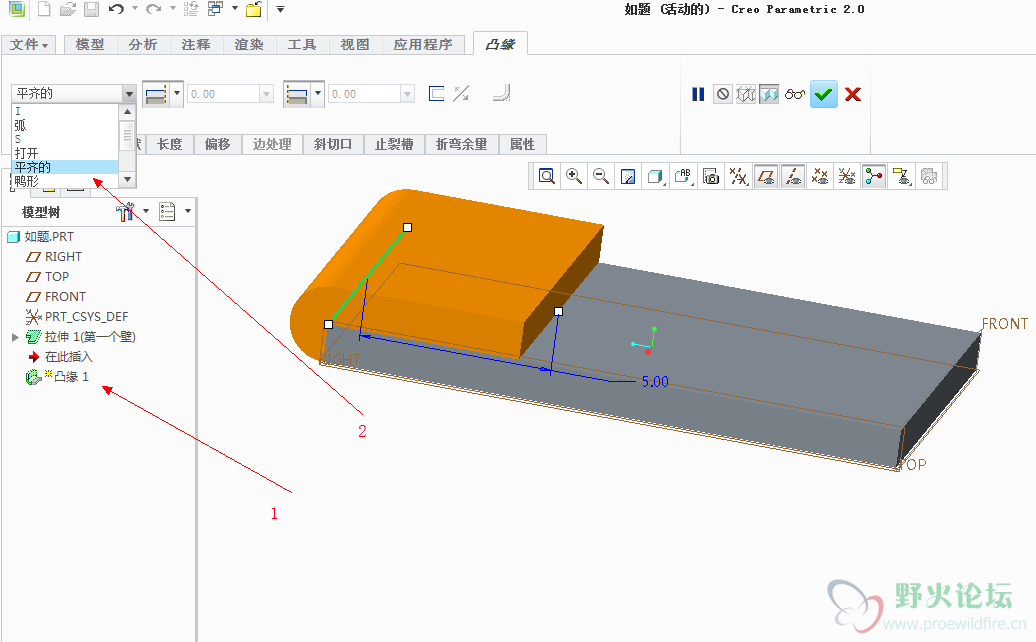Toggle the attached preview icon
1036x642 pixels.
[x=769, y=94]
